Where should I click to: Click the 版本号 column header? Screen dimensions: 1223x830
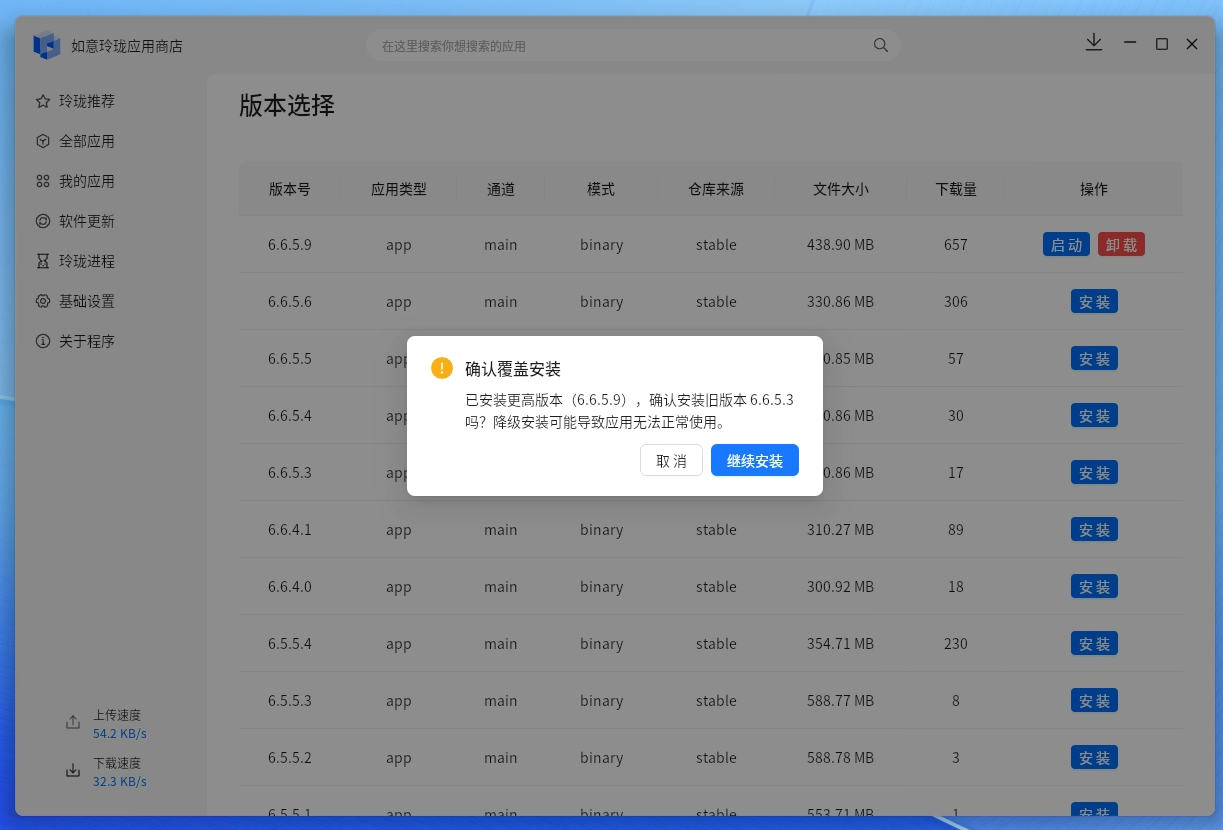click(290, 189)
